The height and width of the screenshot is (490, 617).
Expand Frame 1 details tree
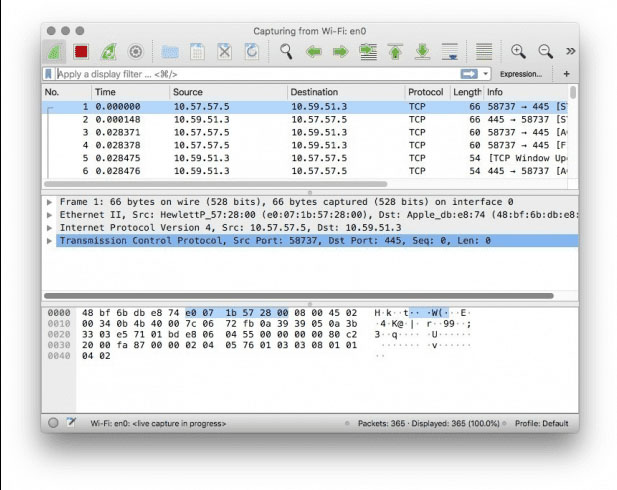tap(50, 201)
